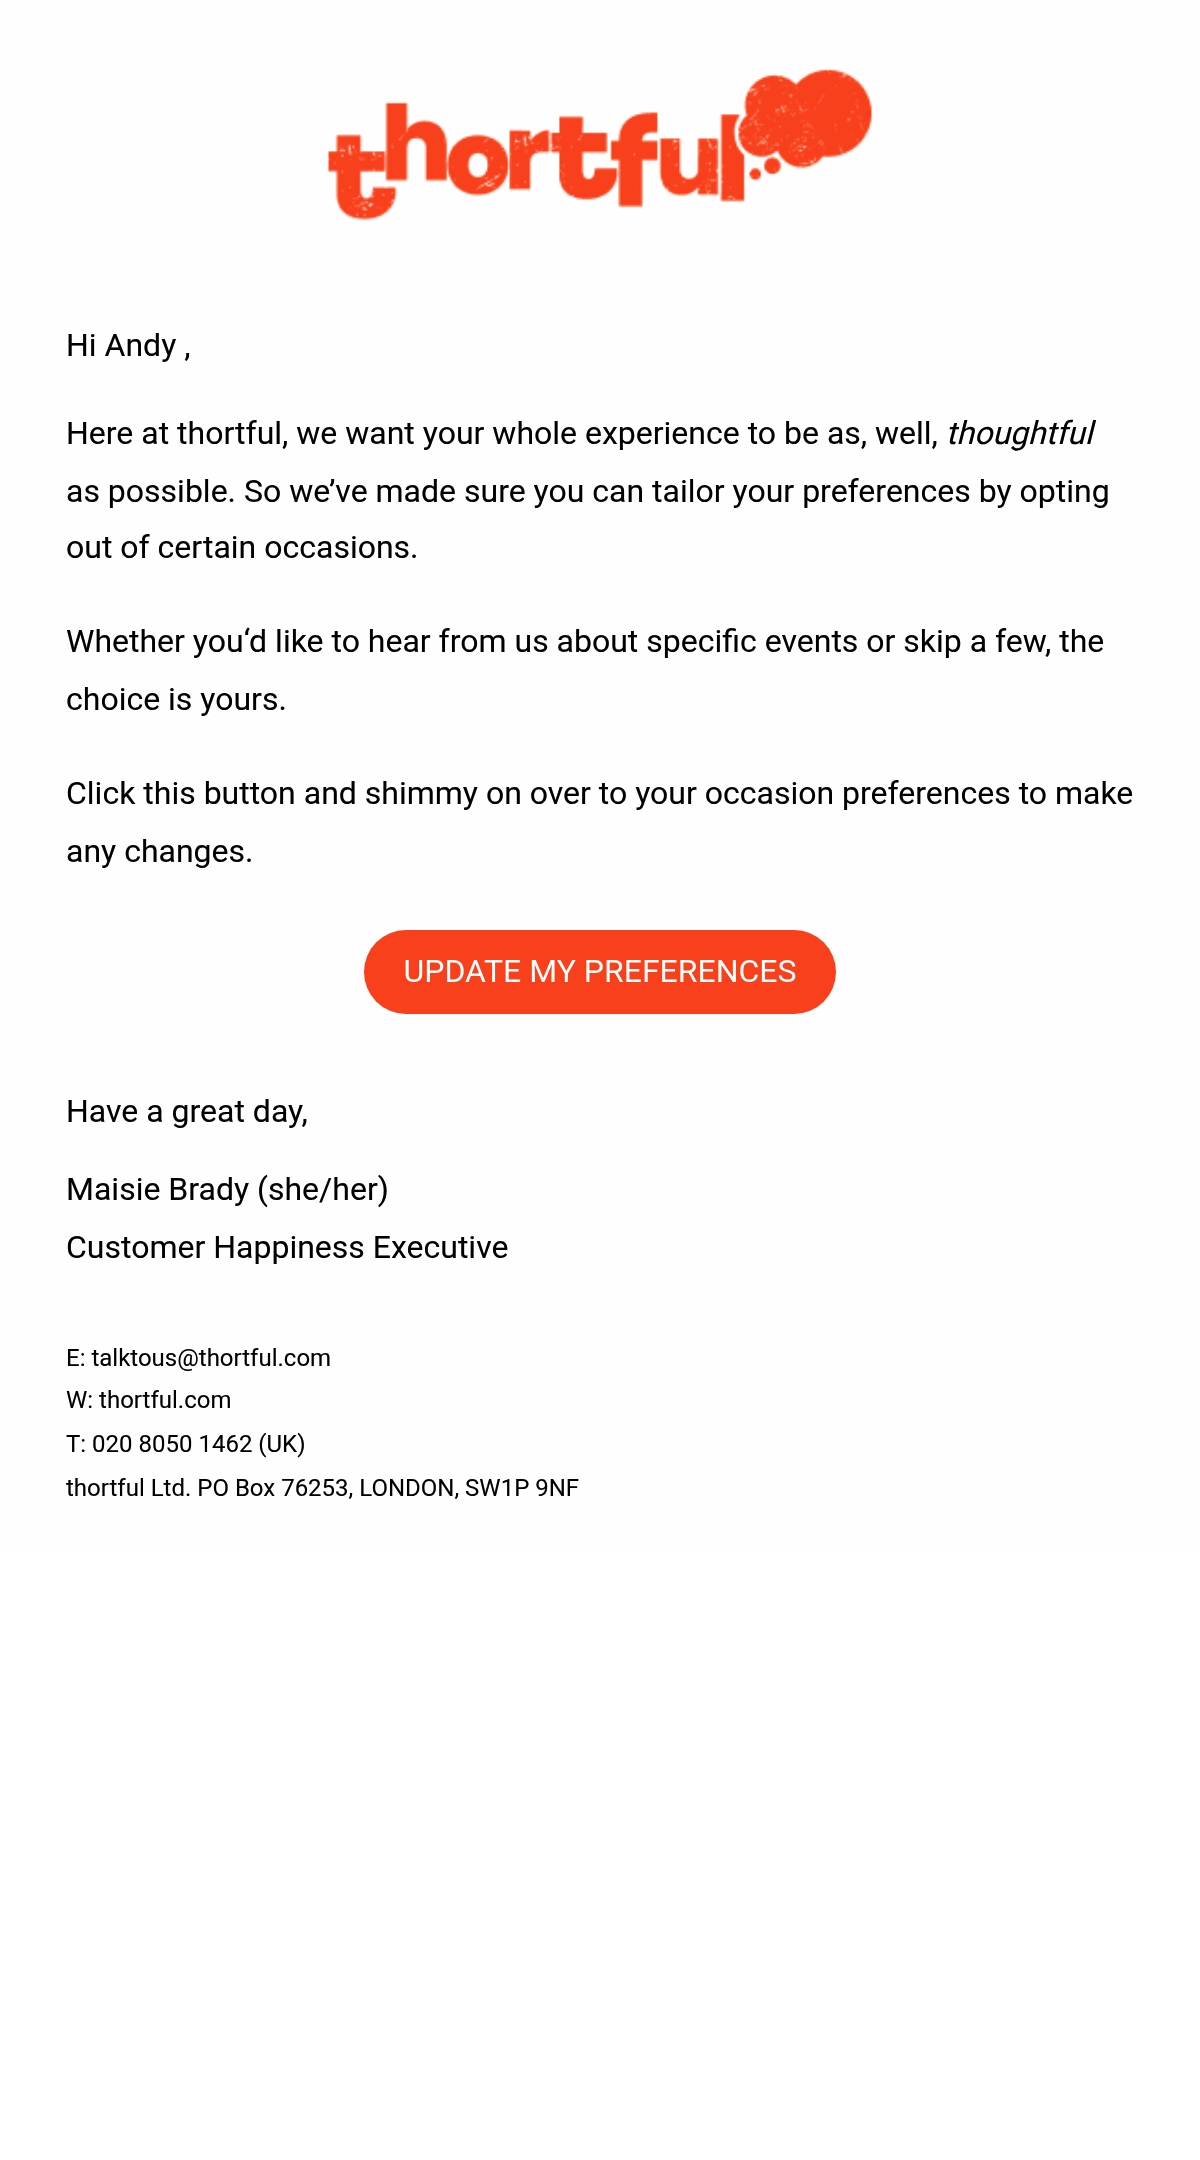Click the UPDATE MY PREFERENCES button

click(600, 972)
